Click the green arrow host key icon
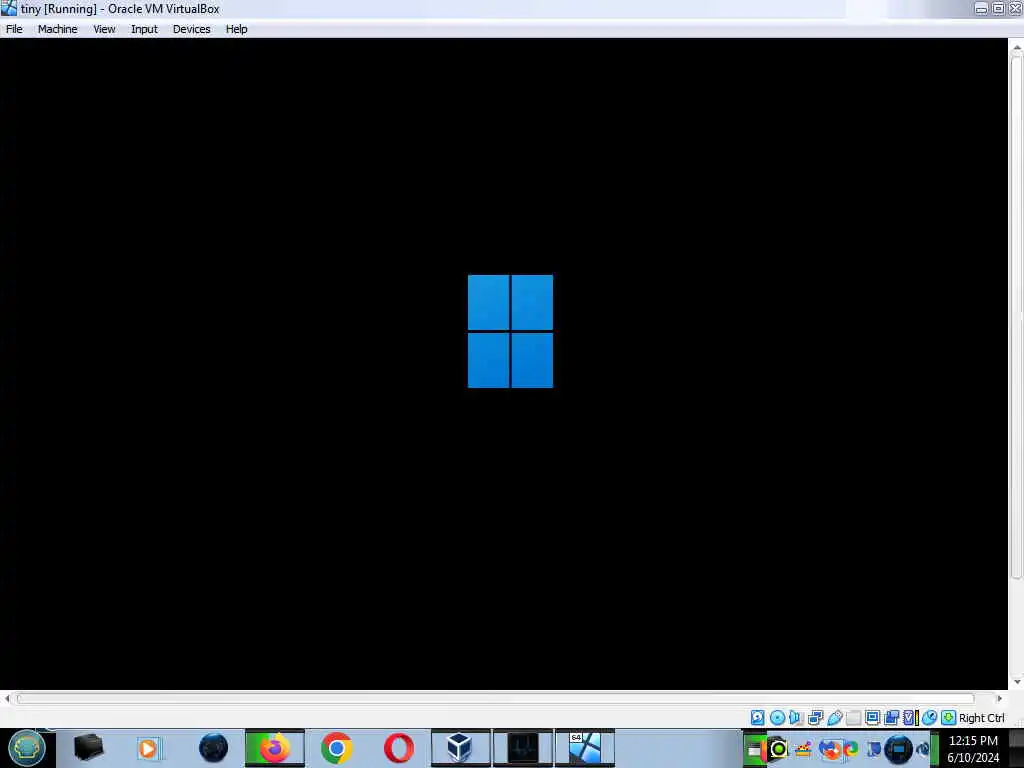The width and height of the screenshot is (1024, 768). point(948,718)
